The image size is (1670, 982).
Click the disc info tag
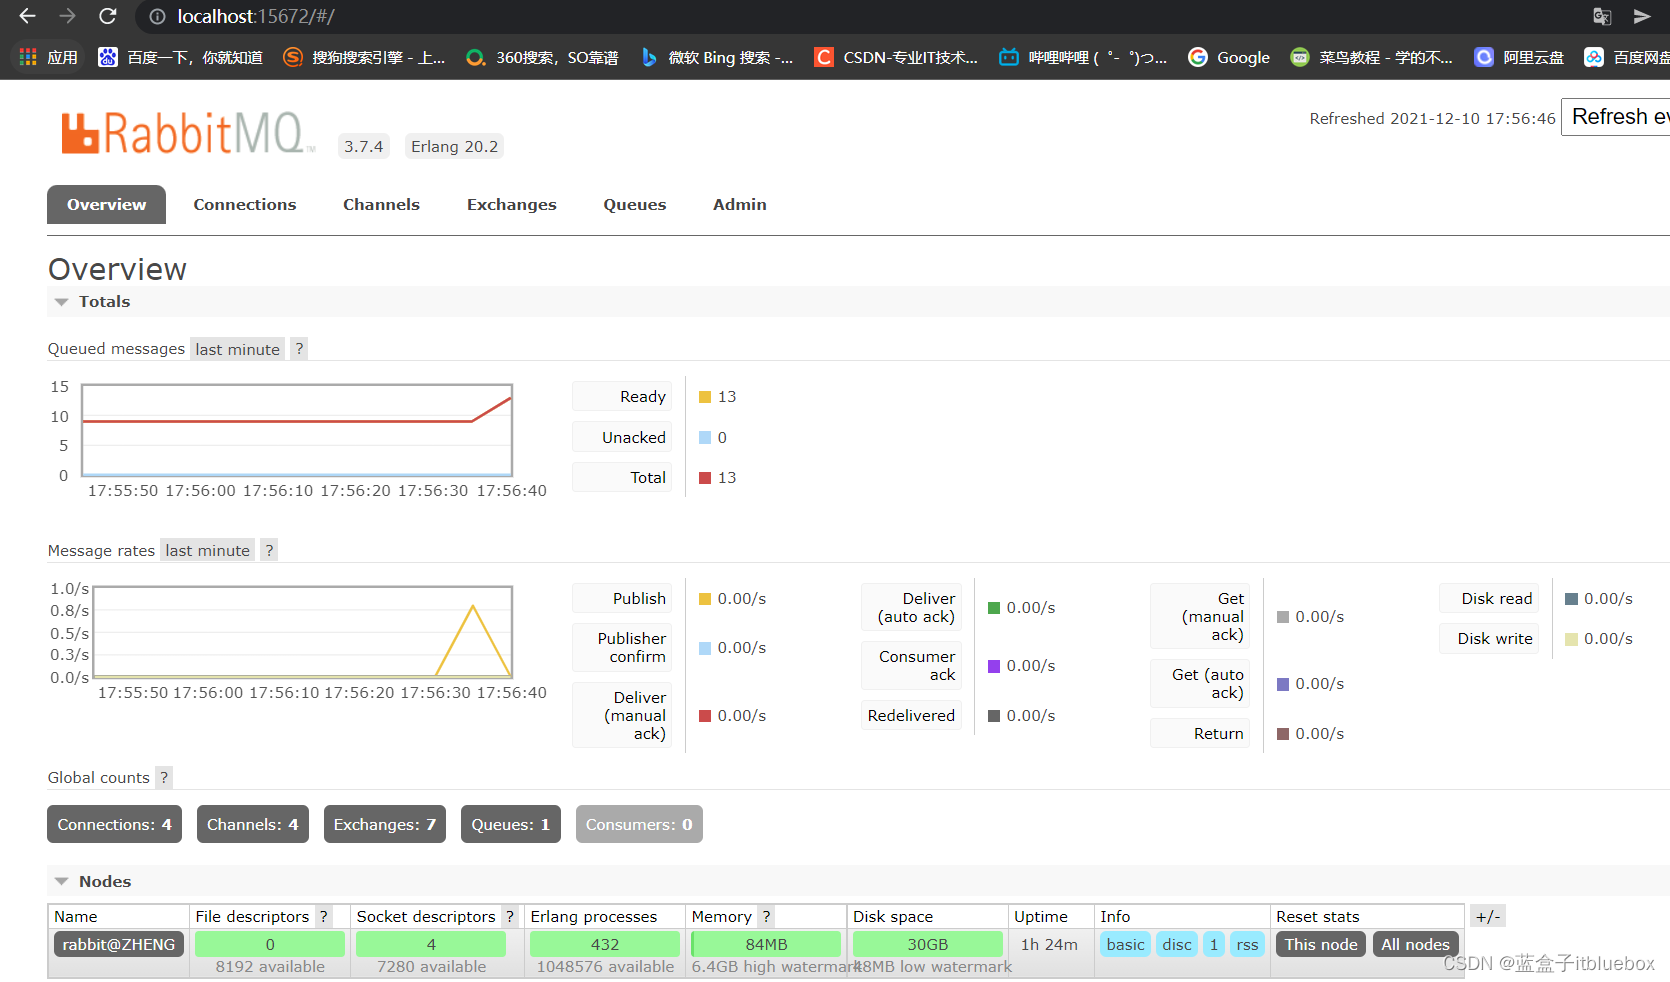click(1177, 944)
